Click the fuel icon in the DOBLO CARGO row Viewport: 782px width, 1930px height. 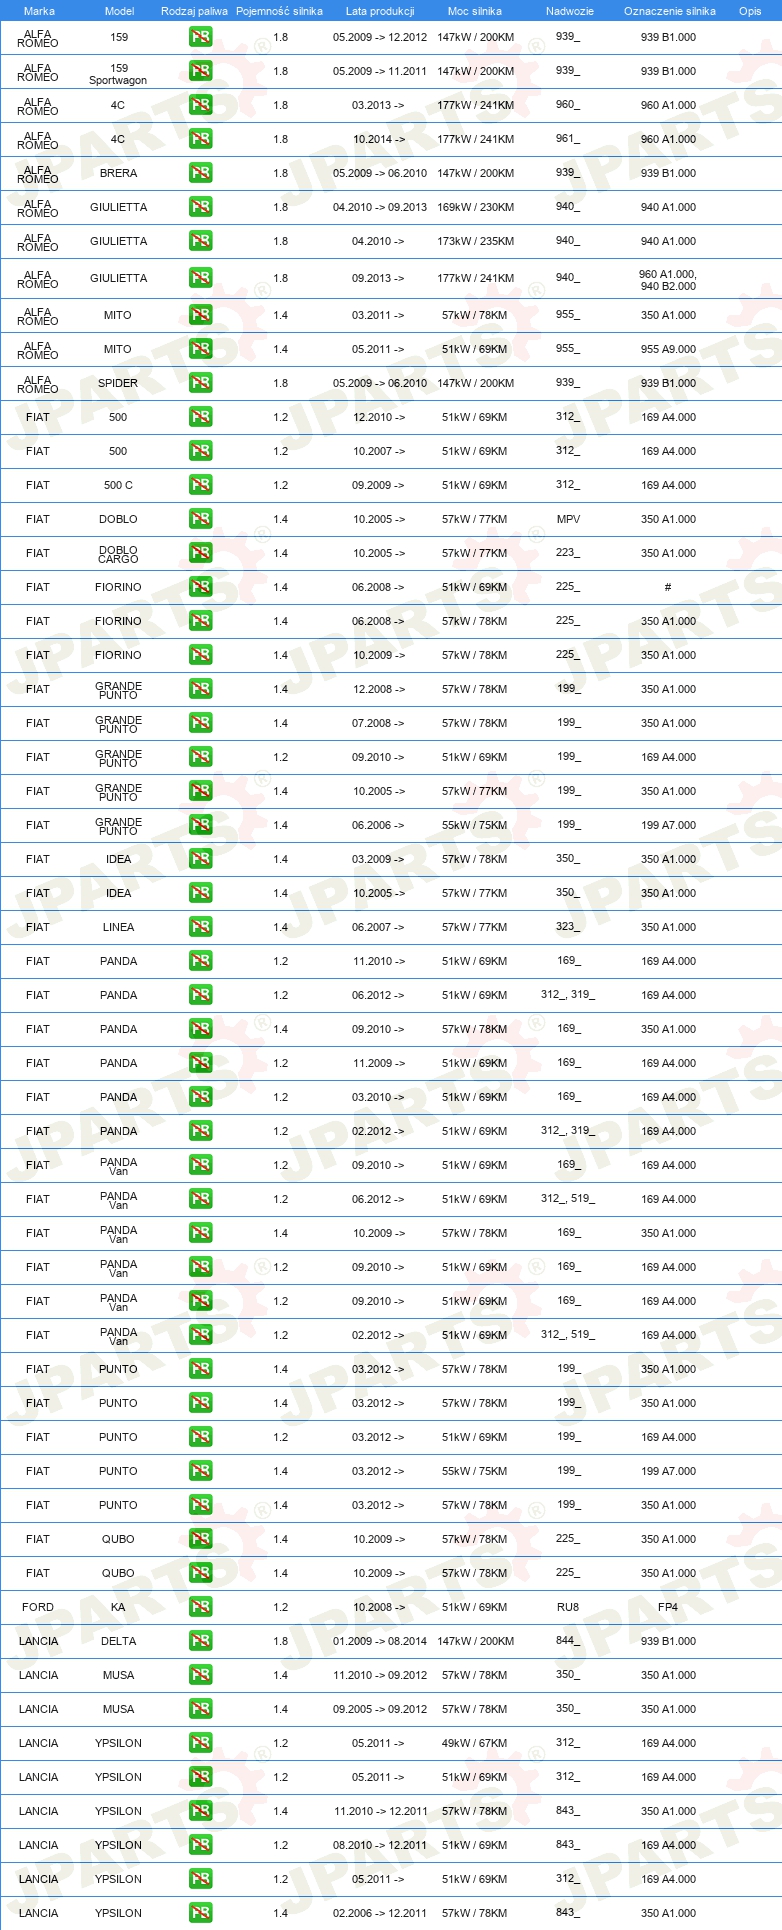(x=201, y=553)
